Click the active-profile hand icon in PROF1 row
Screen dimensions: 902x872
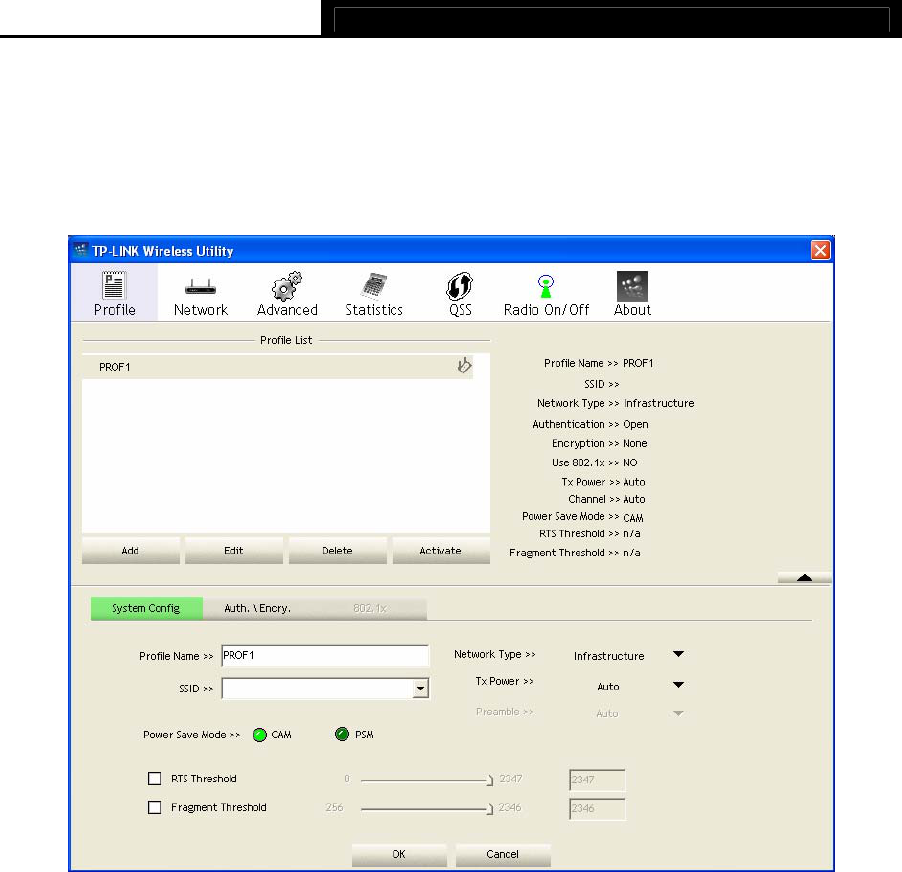click(x=464, y=365)
